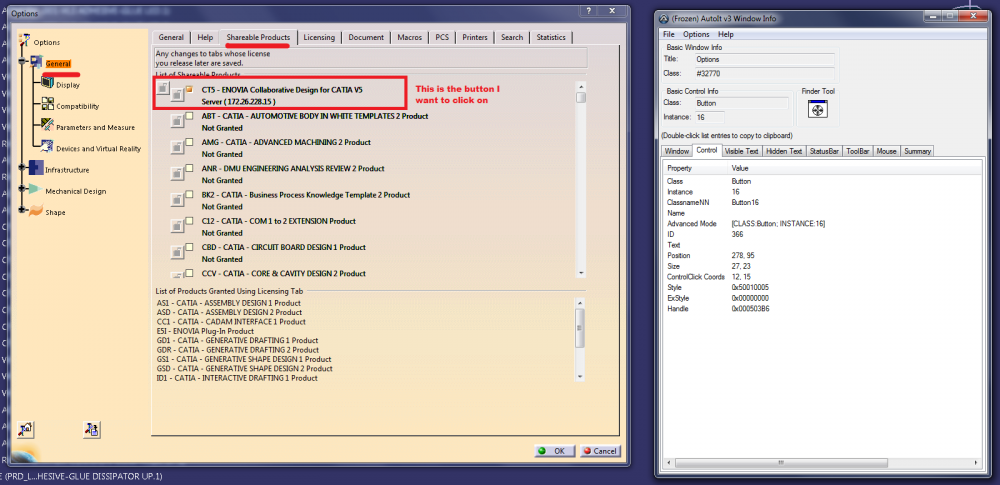The width and height of the screenshot is (1000, 485).
Task: Click the Mechanical Design category icon
Action: point(36,190)
